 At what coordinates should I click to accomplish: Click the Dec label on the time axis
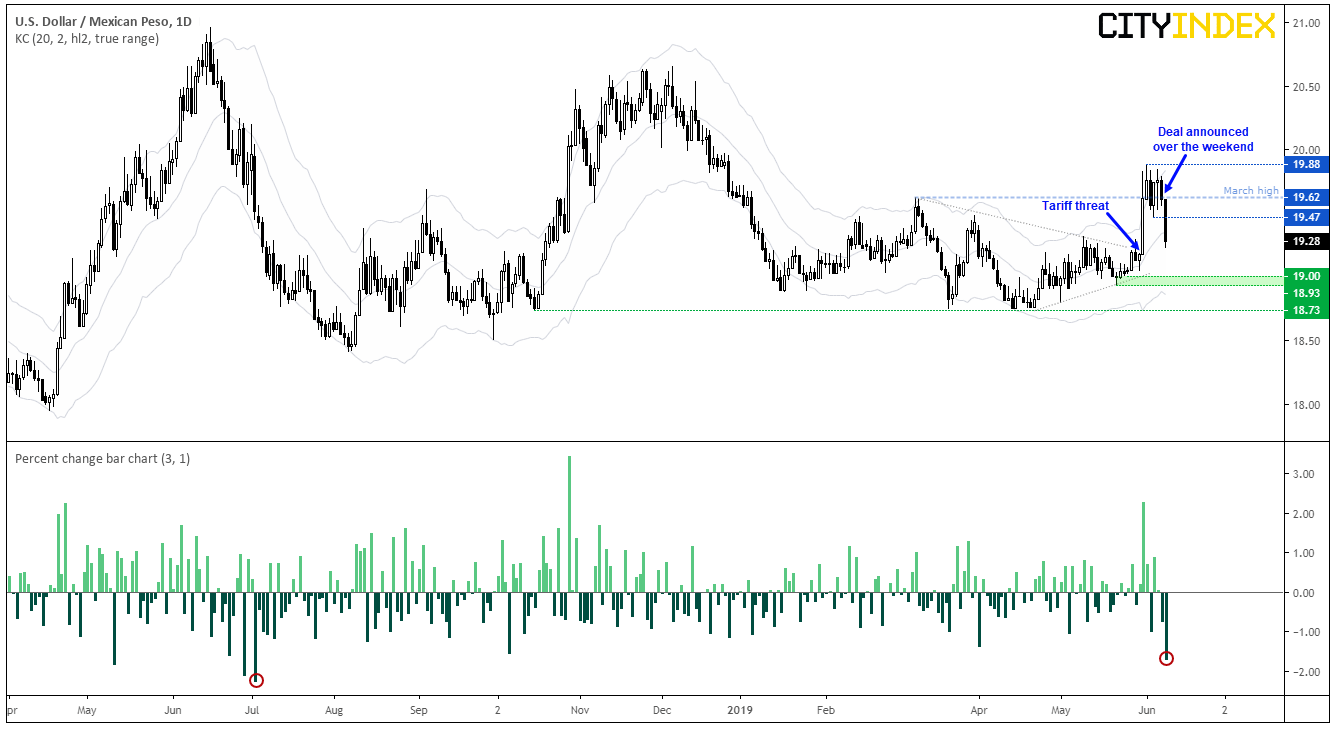pos(661,708)
